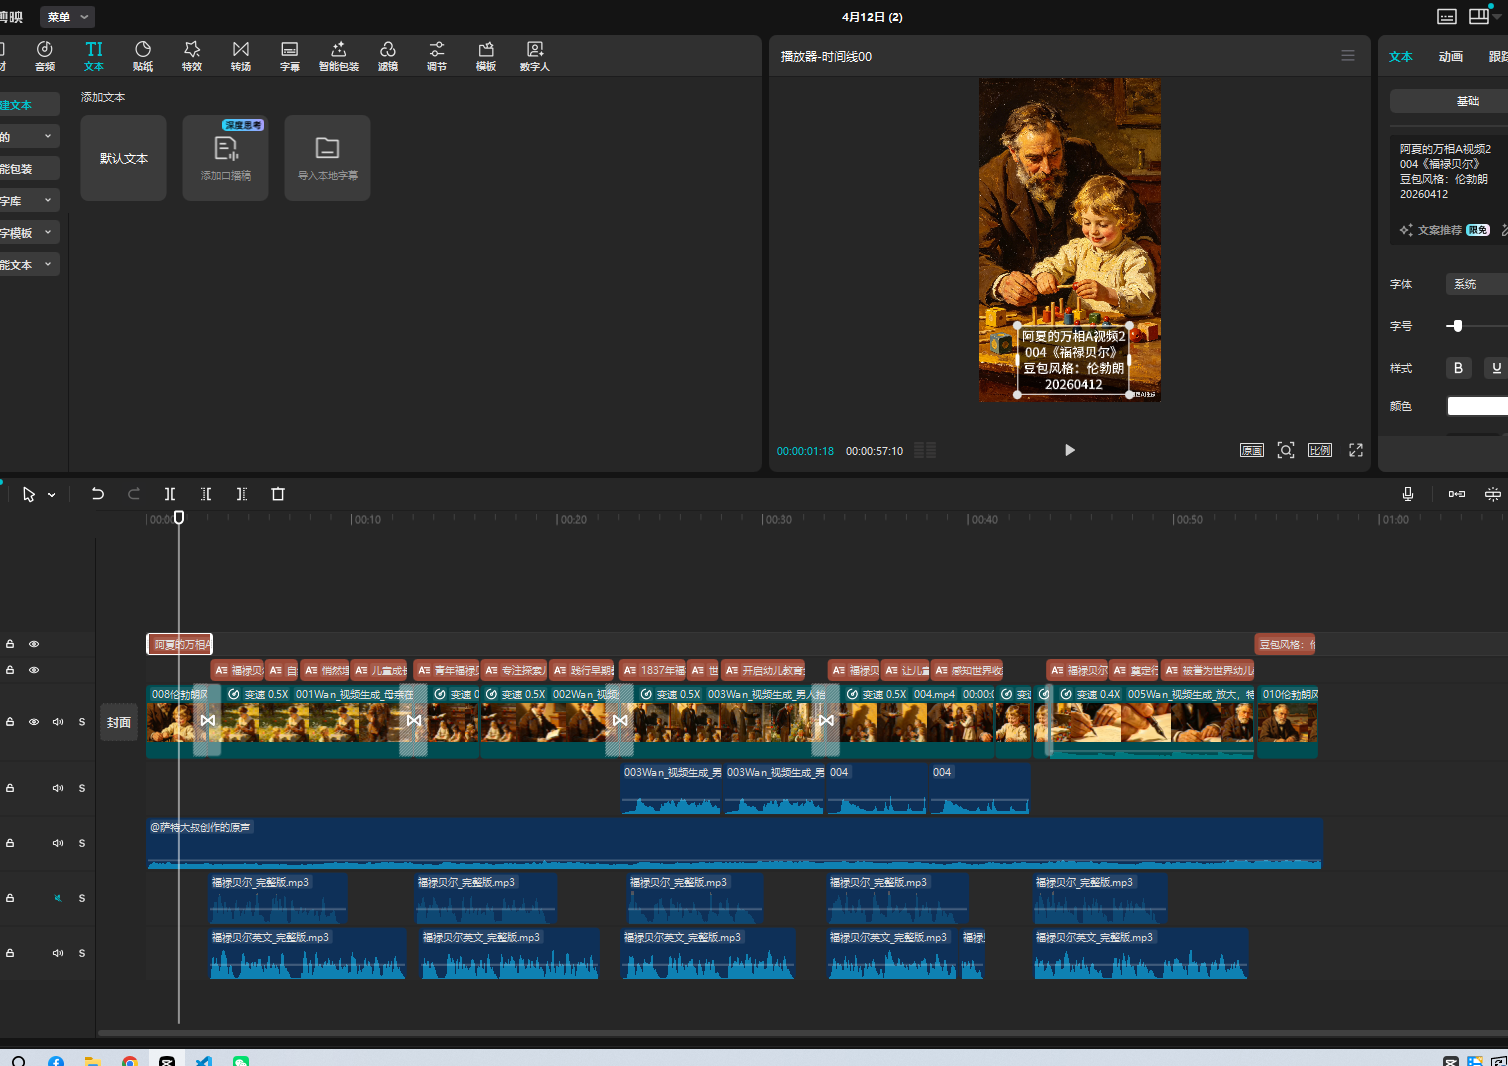Click 添加口播稿 card
Image resolution: width=1508 pixels, height=1066 pixels.
[x=226, y=158]
